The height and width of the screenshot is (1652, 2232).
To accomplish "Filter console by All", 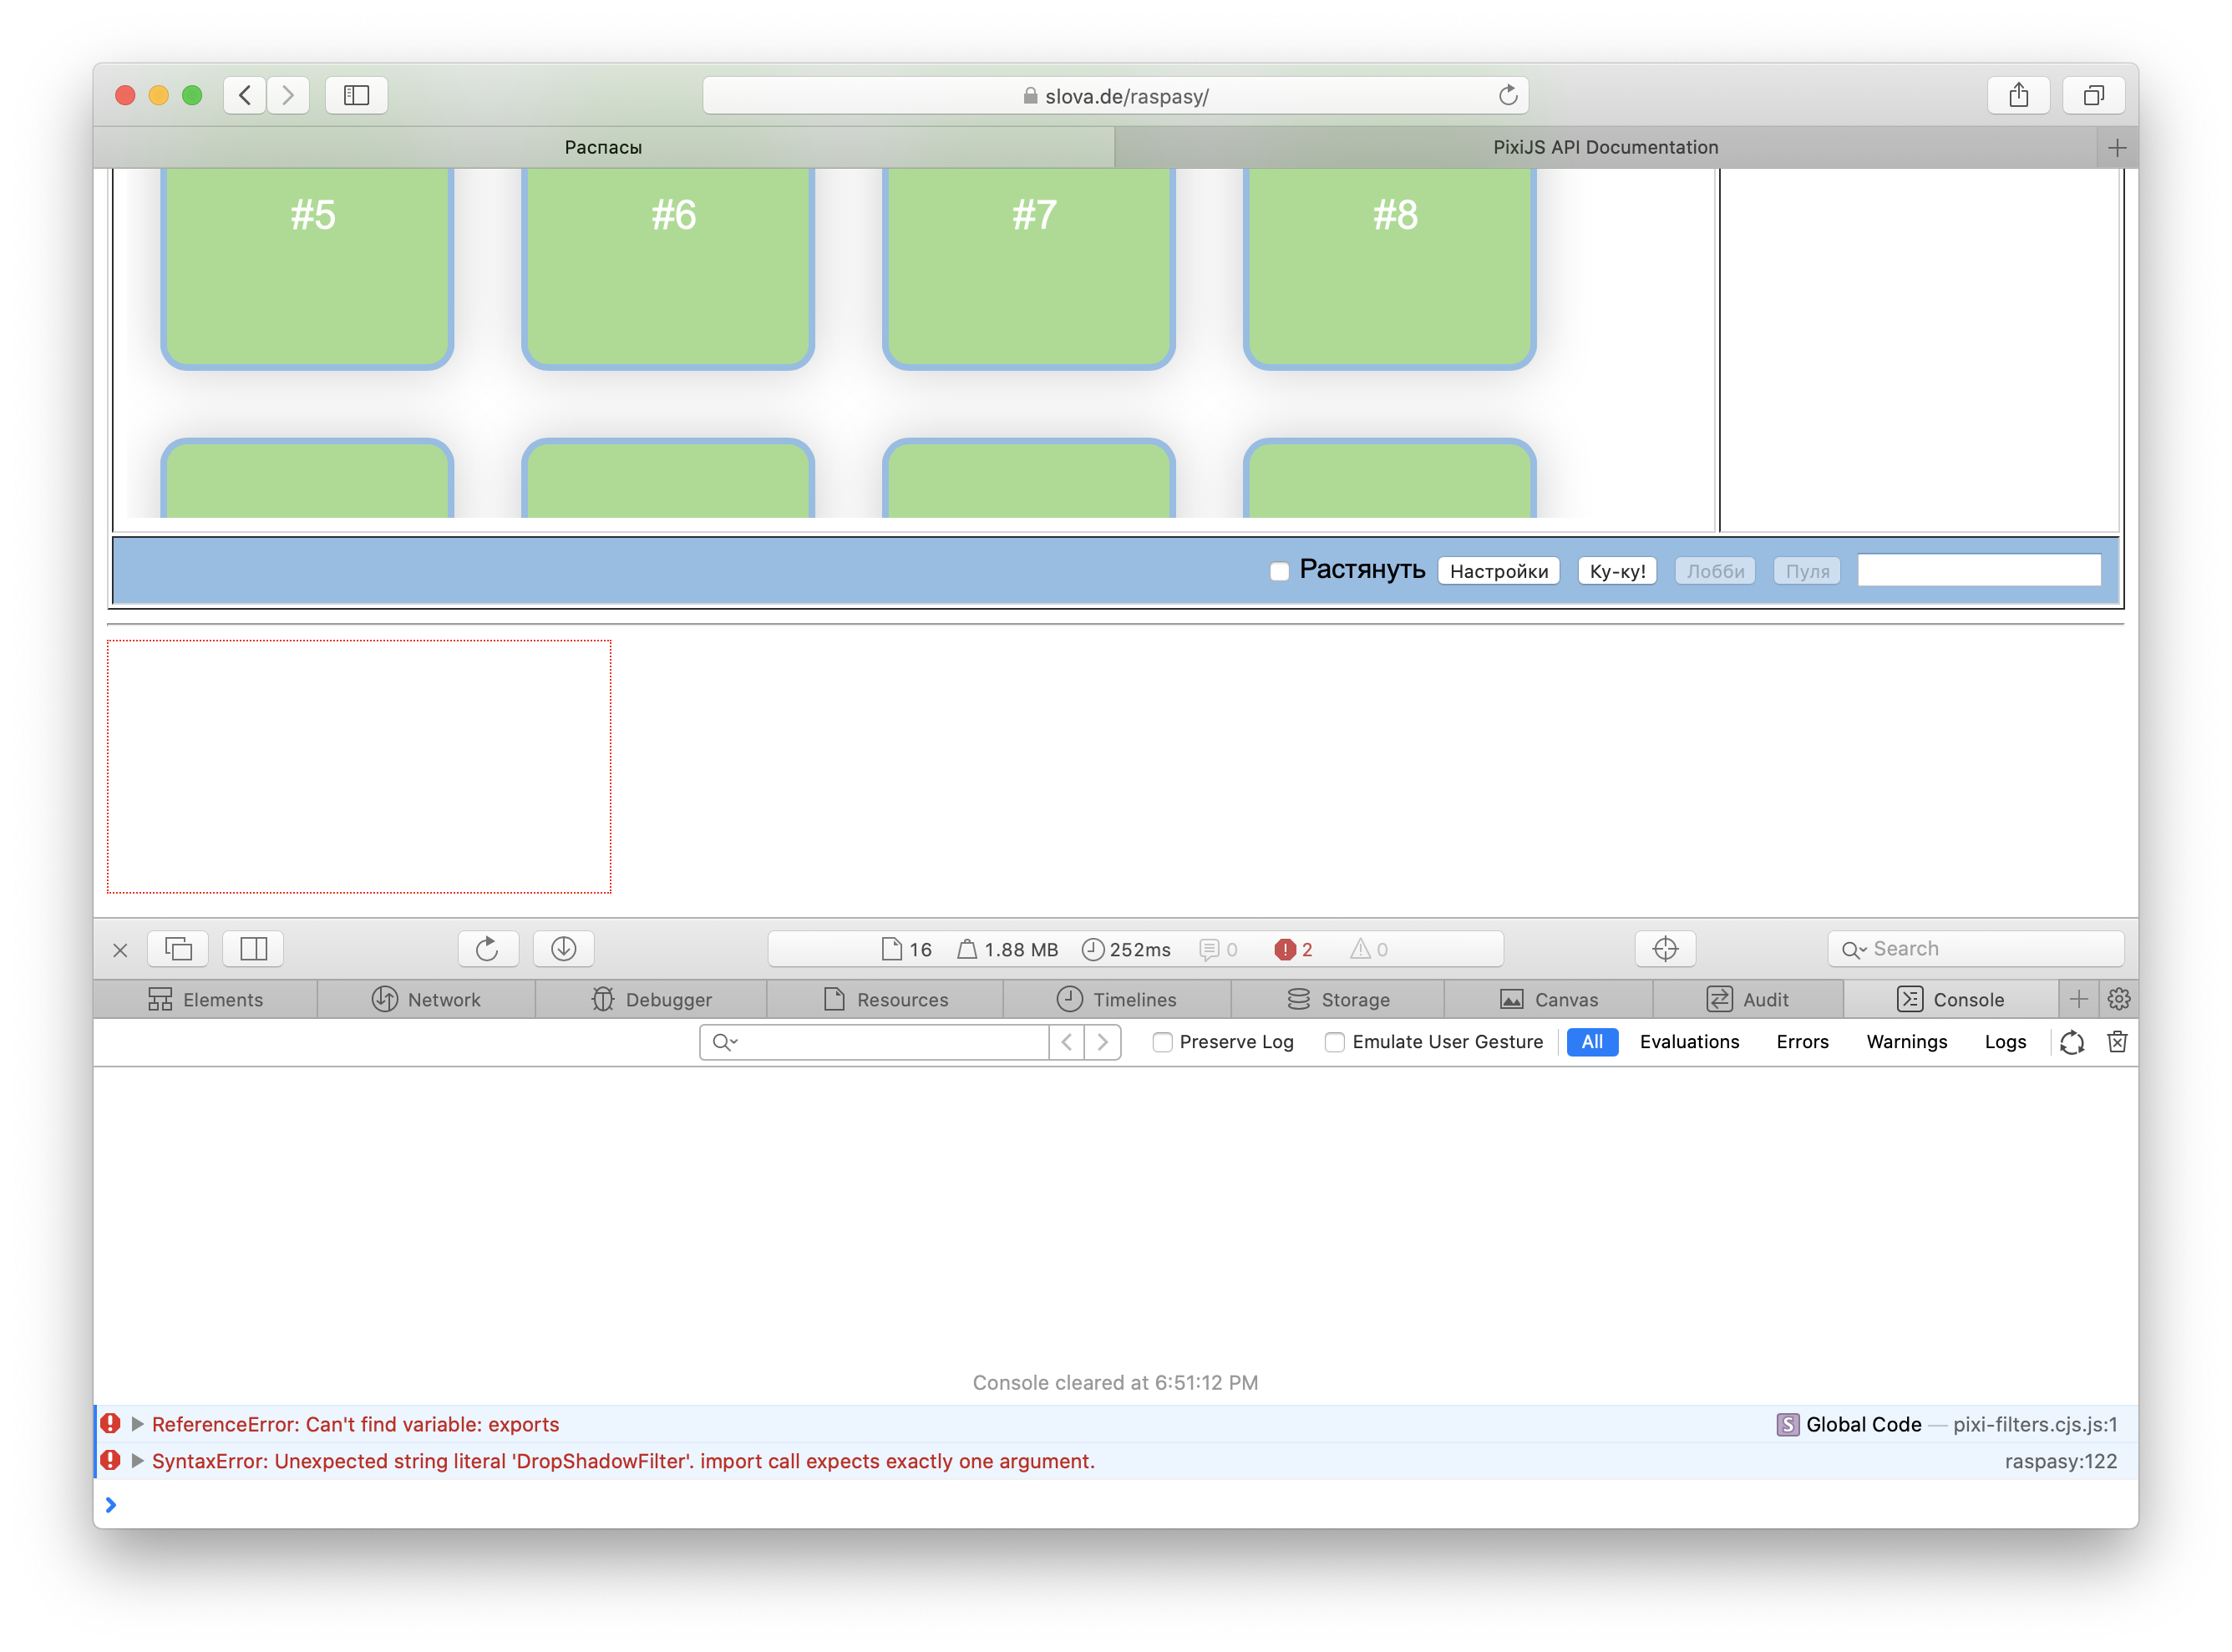I will 1591,1041.
